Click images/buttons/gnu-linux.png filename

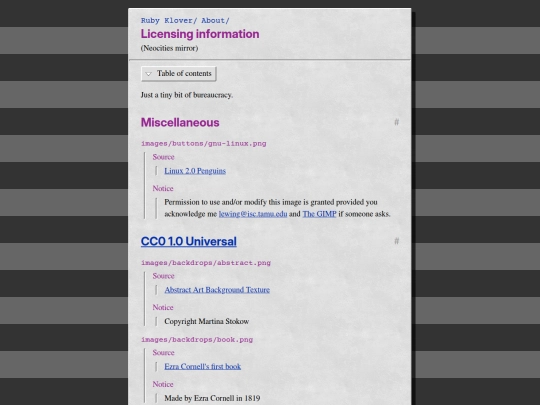pos(204,144)
